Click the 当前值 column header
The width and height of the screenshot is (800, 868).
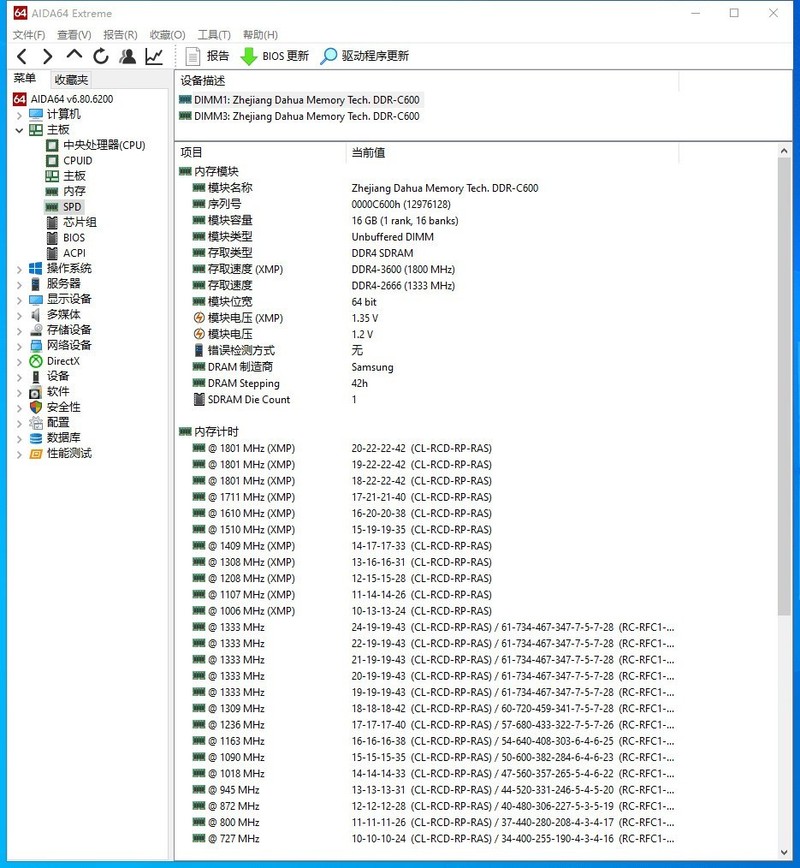pyautogui.click(x=380, y=152)
